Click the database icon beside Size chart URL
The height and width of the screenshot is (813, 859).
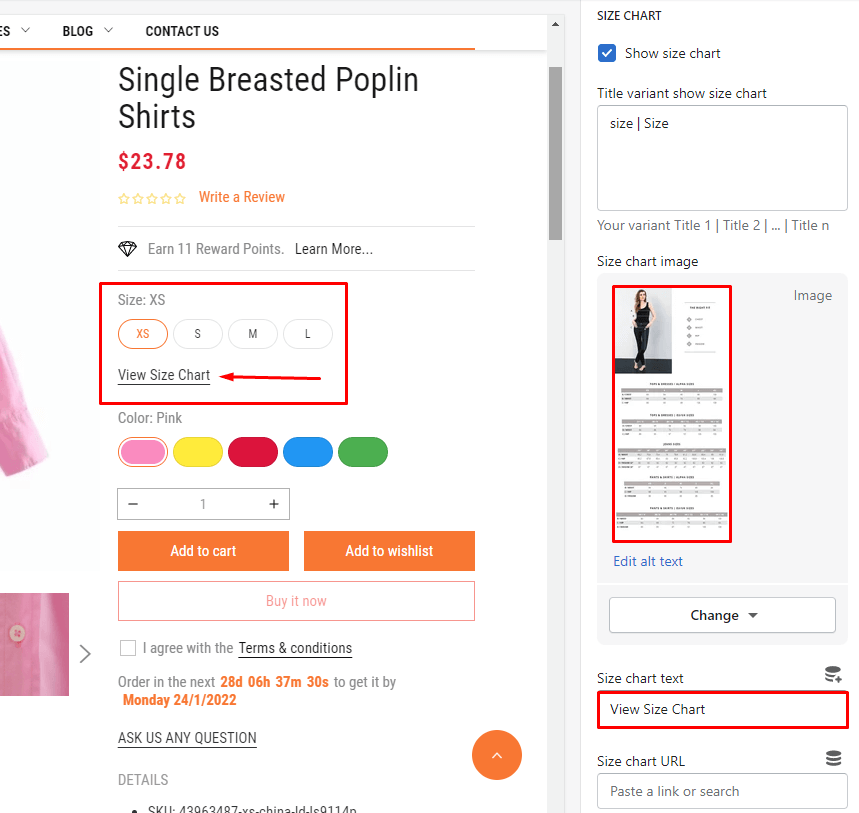(833, 759)
